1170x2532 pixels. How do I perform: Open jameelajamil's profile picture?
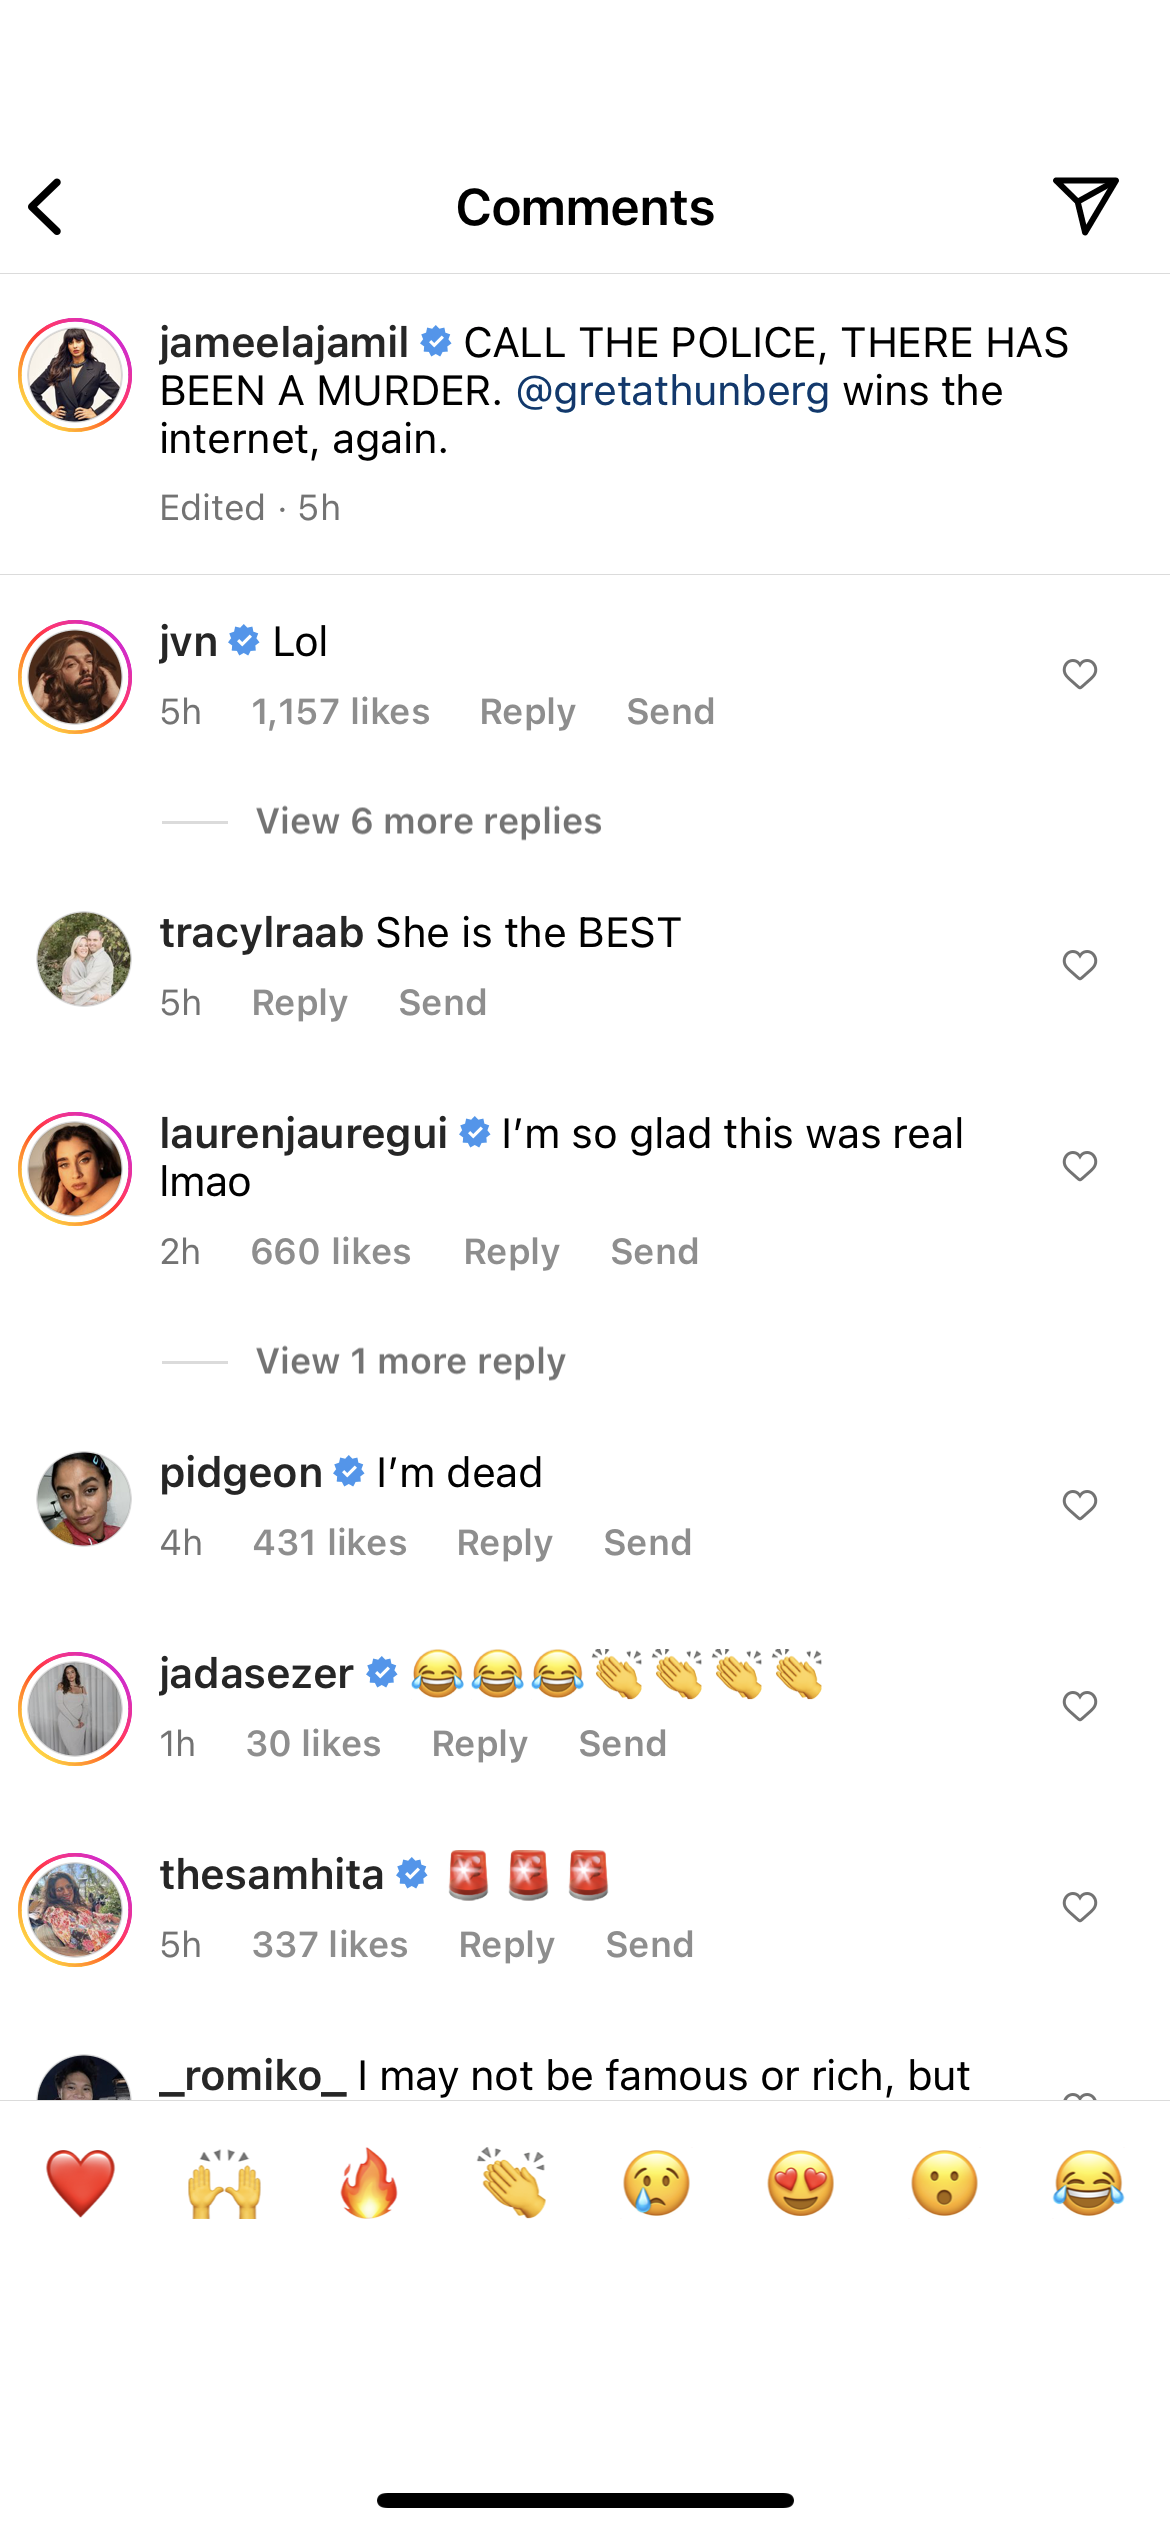coord(76,375)
